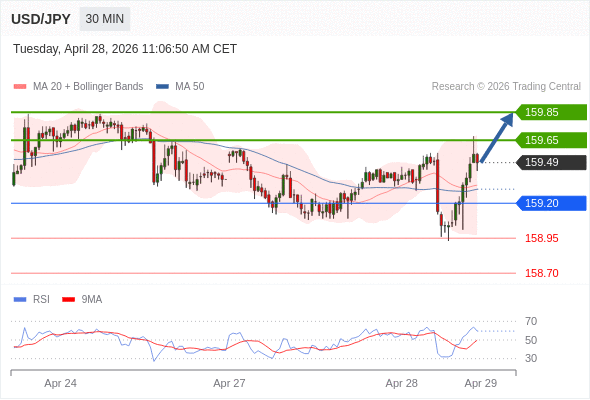
Task: Click the Apr 28 date axis label
Action: tap(401, 383)
